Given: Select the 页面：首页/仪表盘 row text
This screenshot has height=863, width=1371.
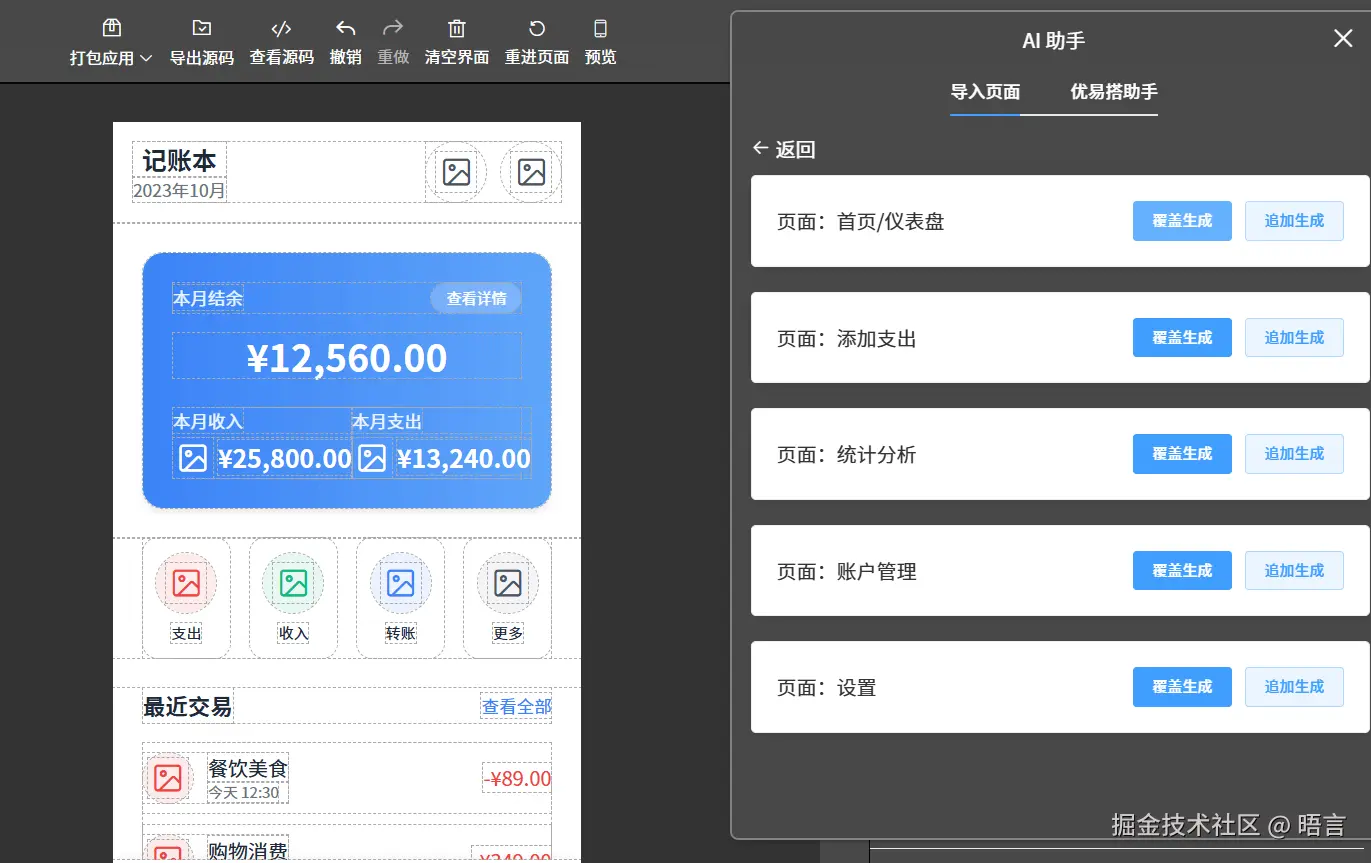Looking at the screenshot, I should point(860,222).
